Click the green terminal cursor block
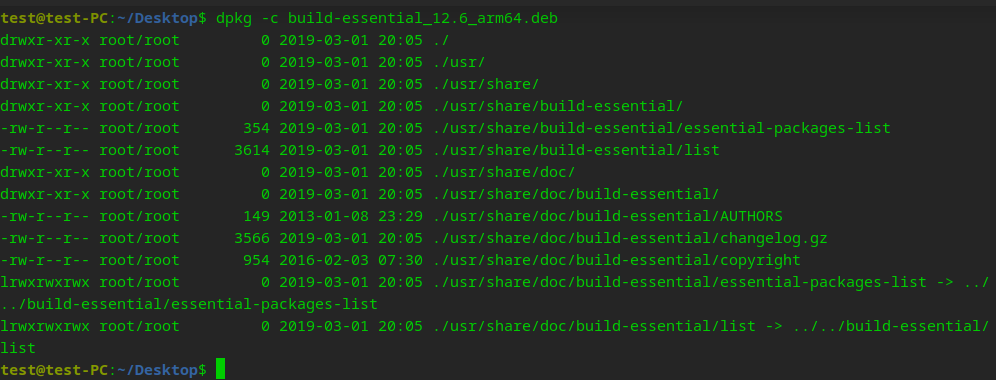This screenshot has height=380, width=996. click(x=220, y=369)
